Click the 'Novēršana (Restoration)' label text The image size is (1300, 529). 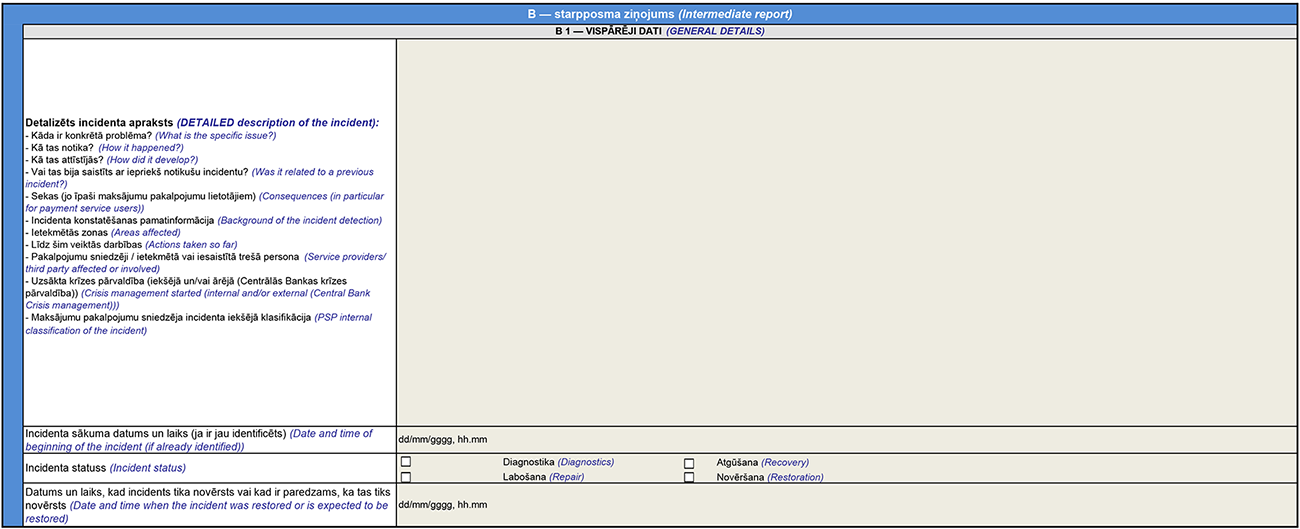769,477
